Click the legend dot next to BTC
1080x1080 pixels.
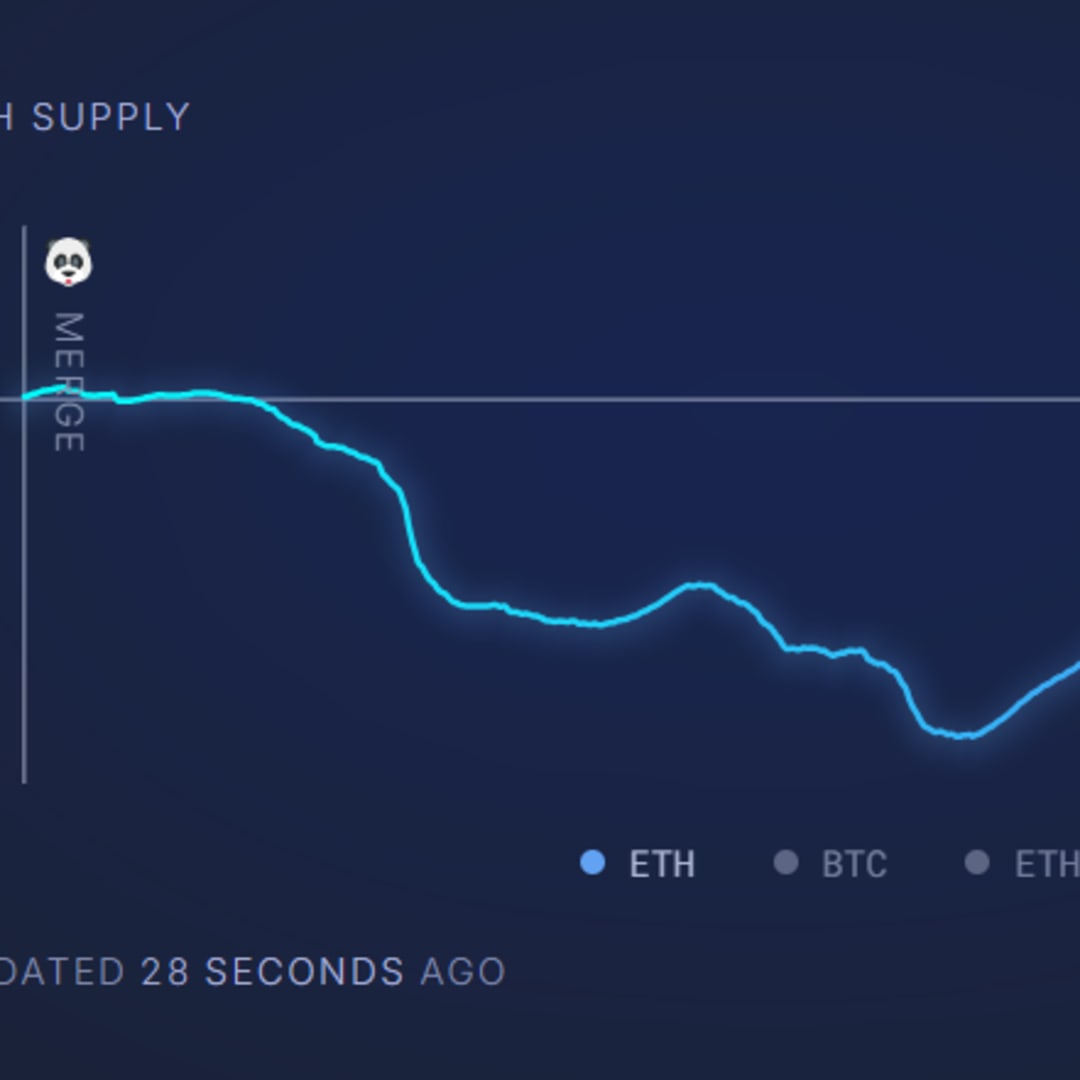pyautogui.click(x=786, y=863)
